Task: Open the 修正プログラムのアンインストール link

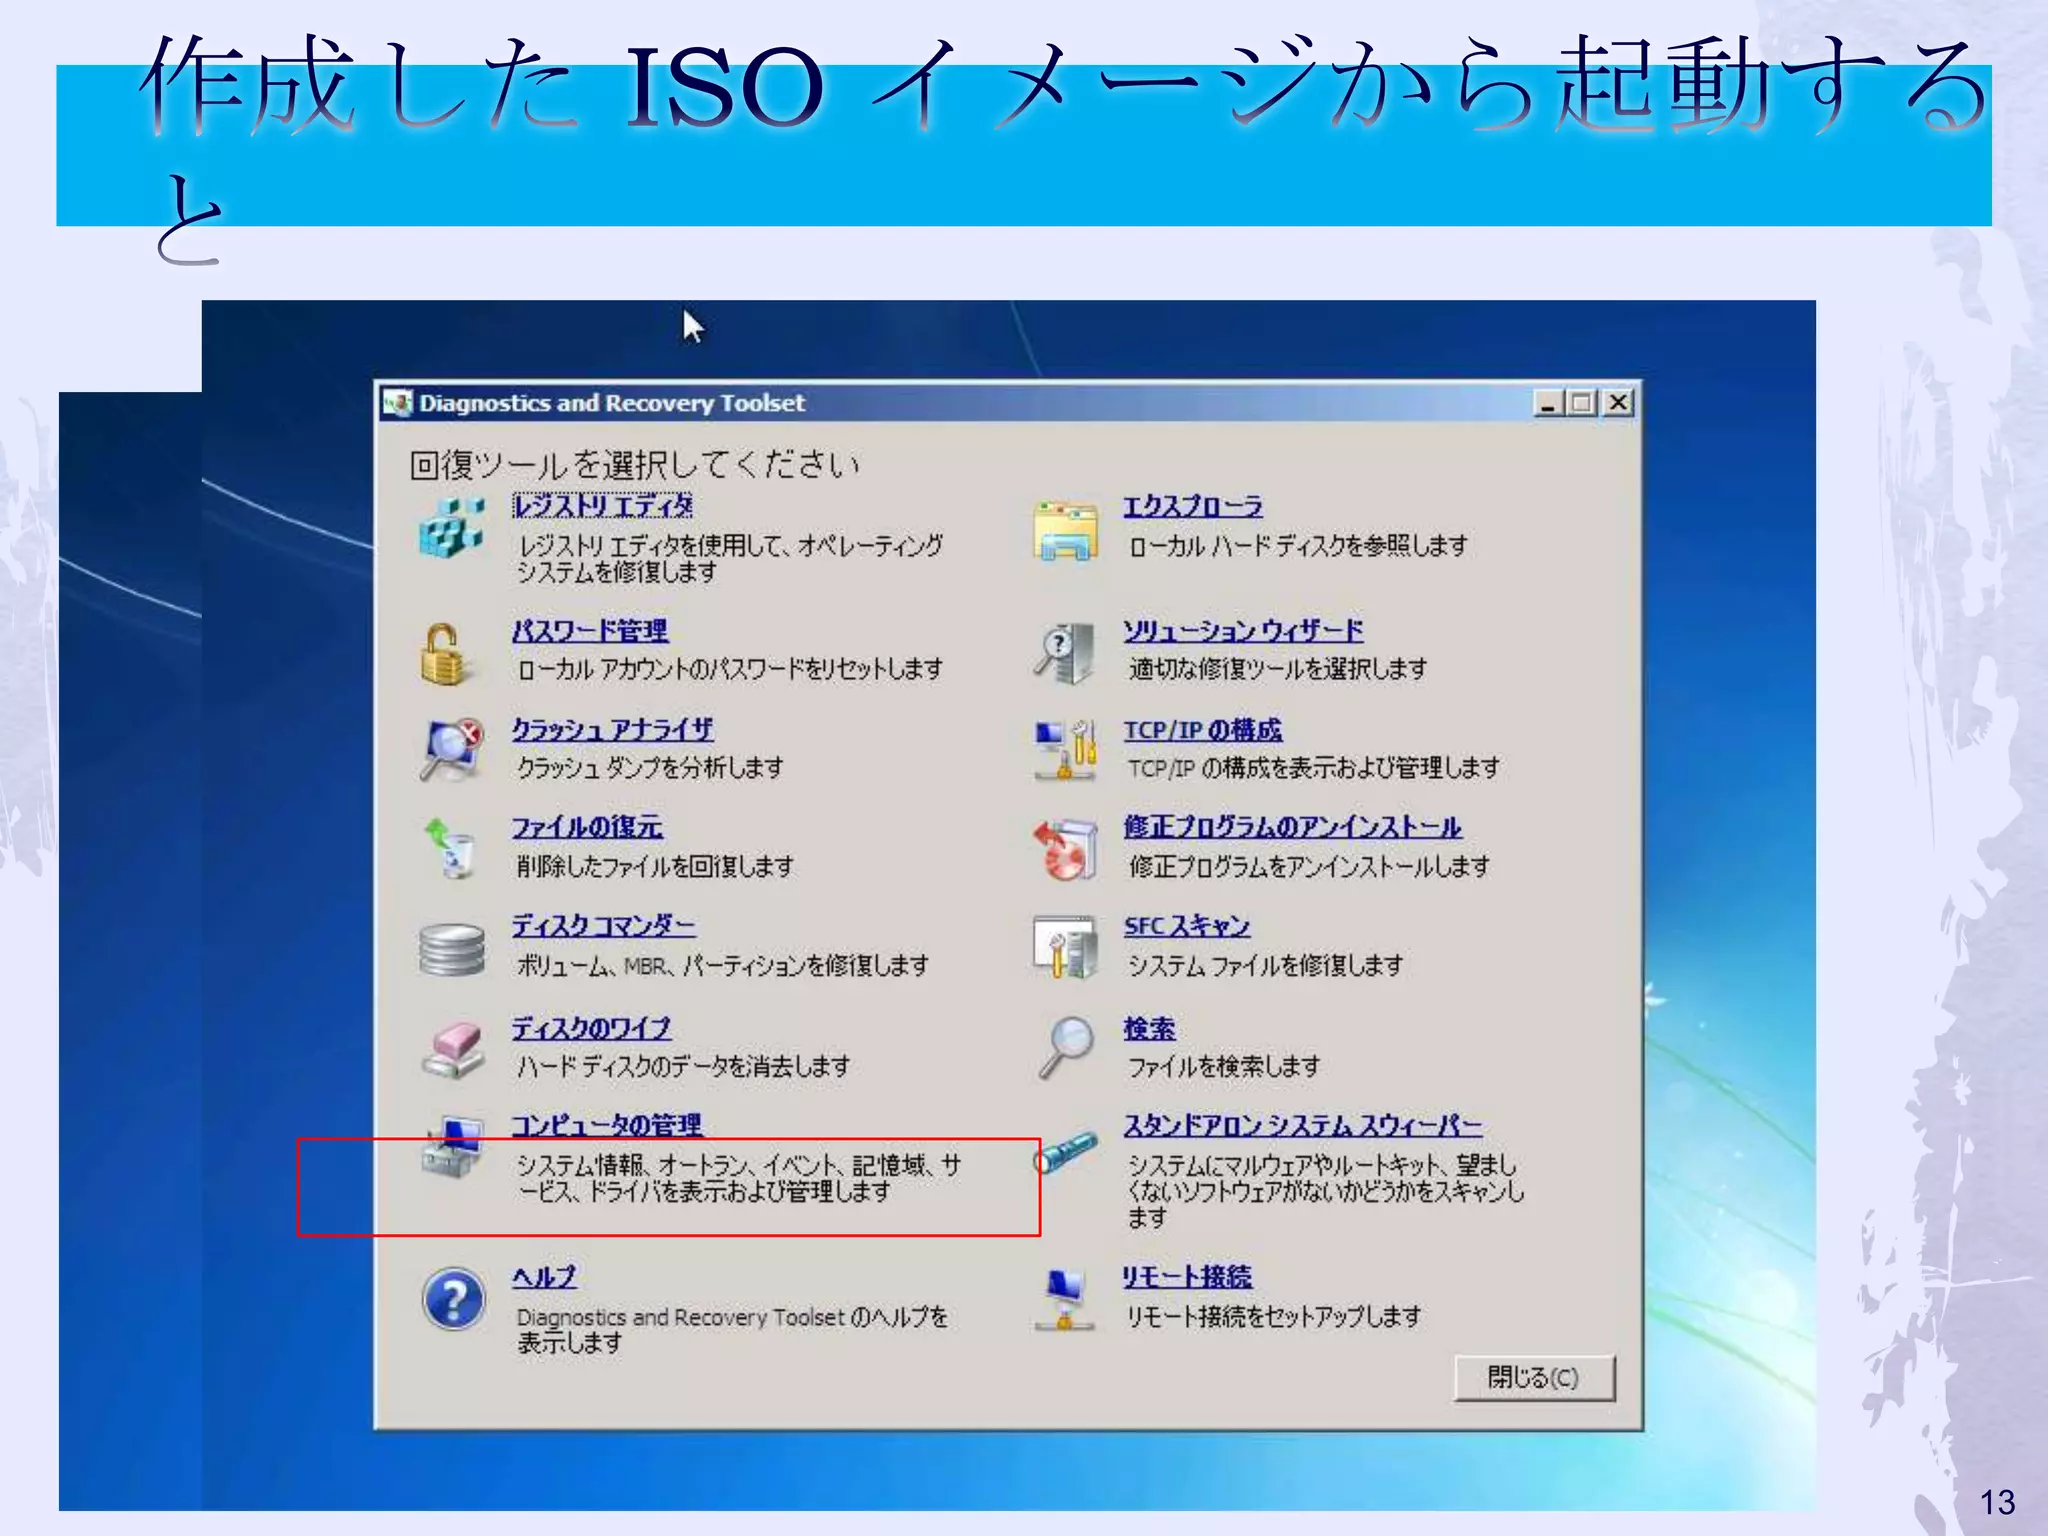Action: click(1291, 827)
